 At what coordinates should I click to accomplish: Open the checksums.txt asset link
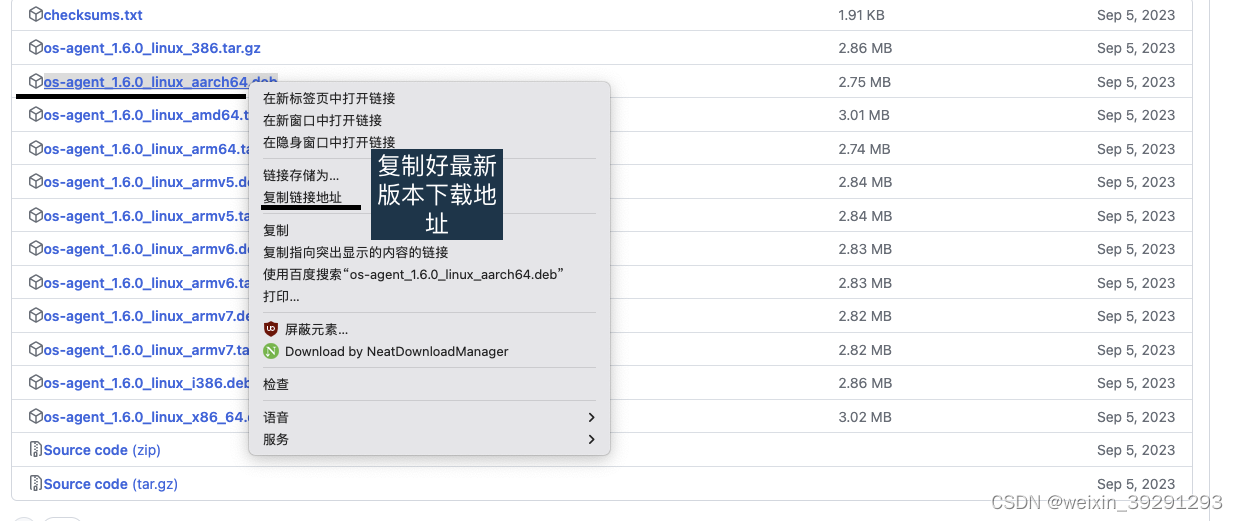(x=93, y=15)
